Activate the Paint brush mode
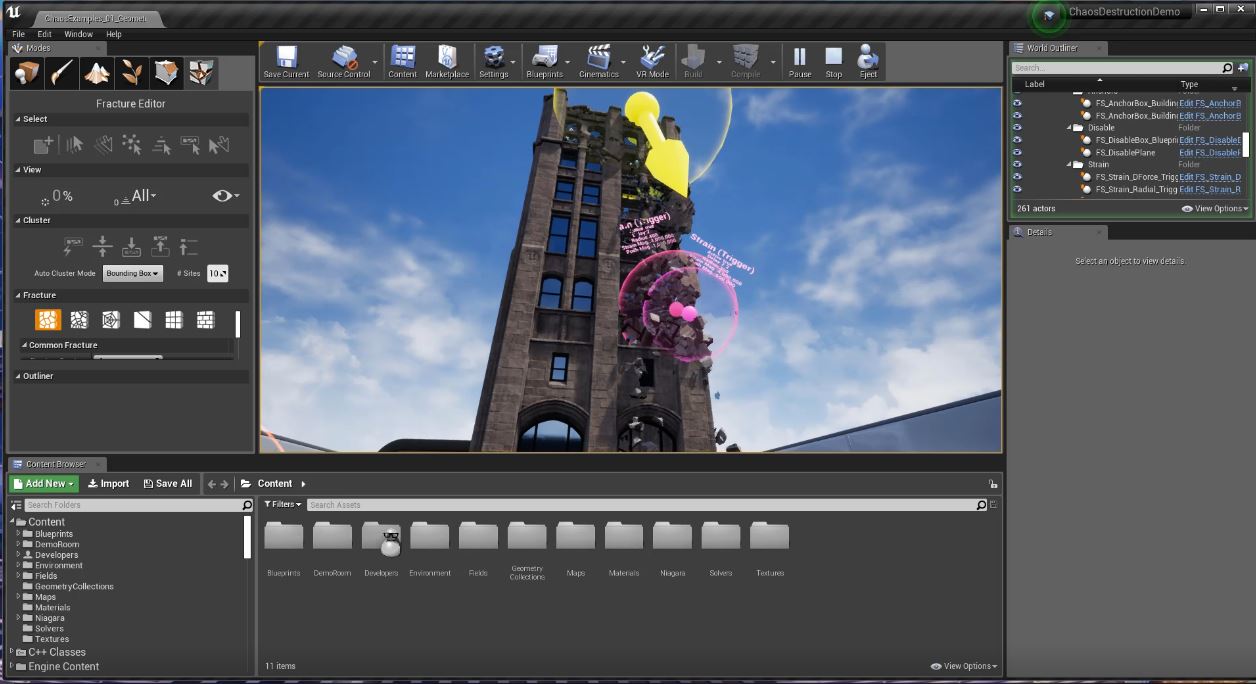The width and height of the screenshot is (1256, 684). pyautogui.click(x=61, y=73)
